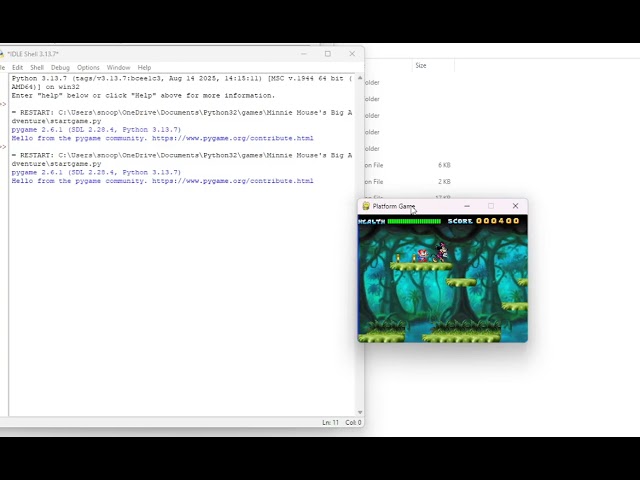Image resolution: width=640 pixels, height=480 pixels.
Task: Open the Window menu in IDLE Shell
Action: click(118, 67)
